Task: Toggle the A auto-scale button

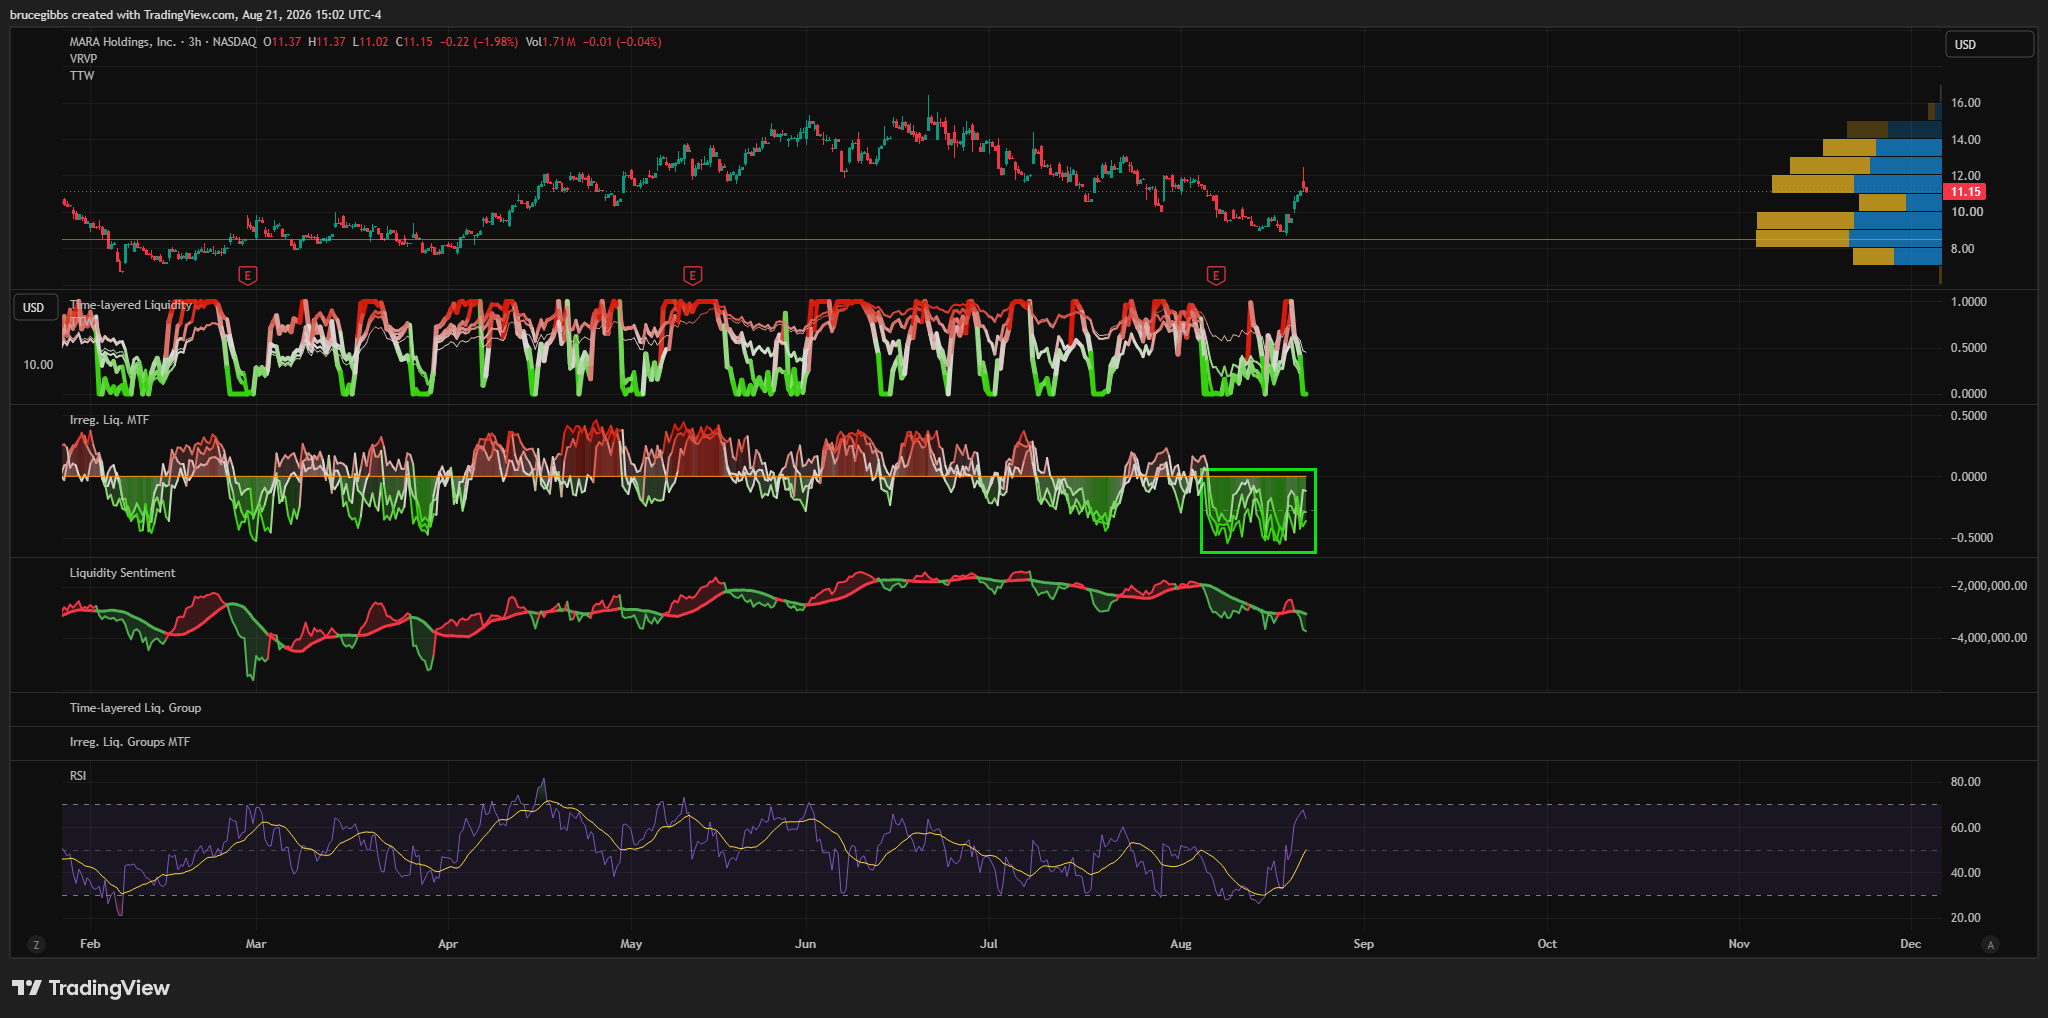Action: (x=1991, y=944)
